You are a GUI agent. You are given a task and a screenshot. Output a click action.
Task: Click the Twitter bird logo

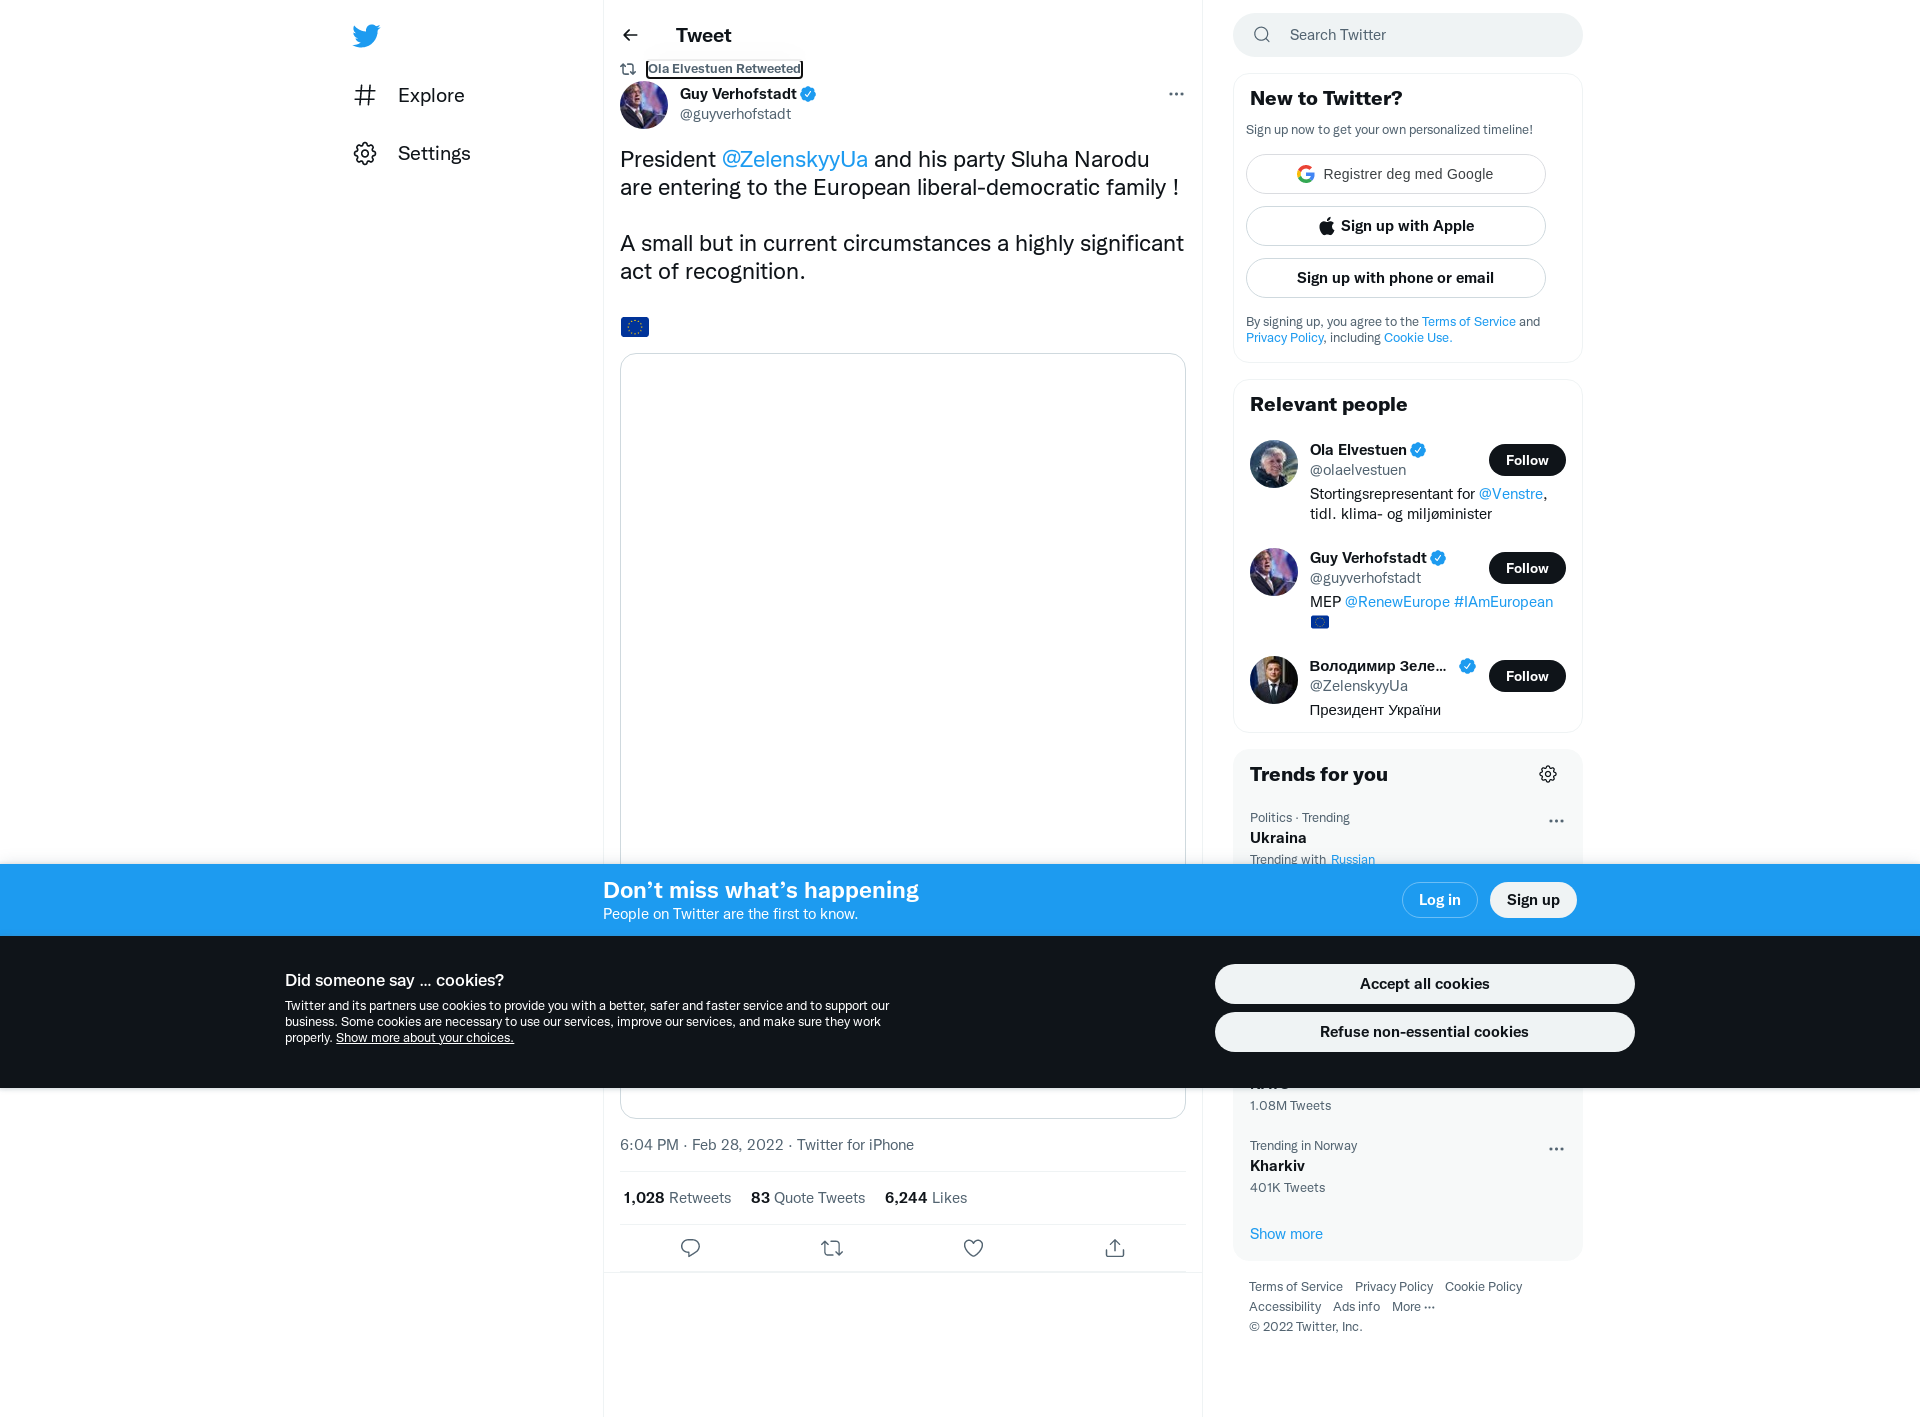click(x=366, y=36)
